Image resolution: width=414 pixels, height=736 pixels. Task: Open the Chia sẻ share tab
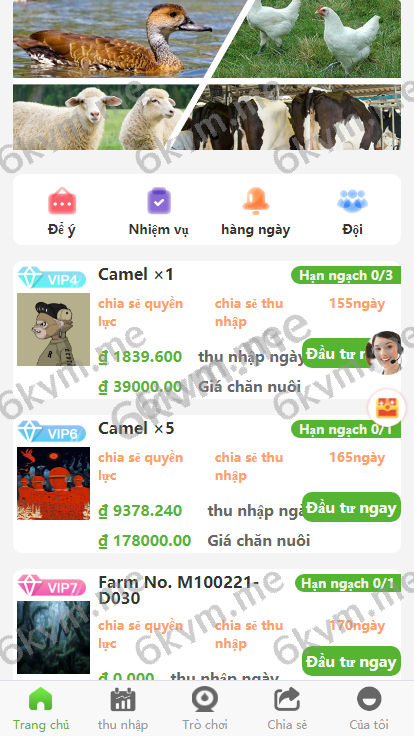click(x=287, y=708)
